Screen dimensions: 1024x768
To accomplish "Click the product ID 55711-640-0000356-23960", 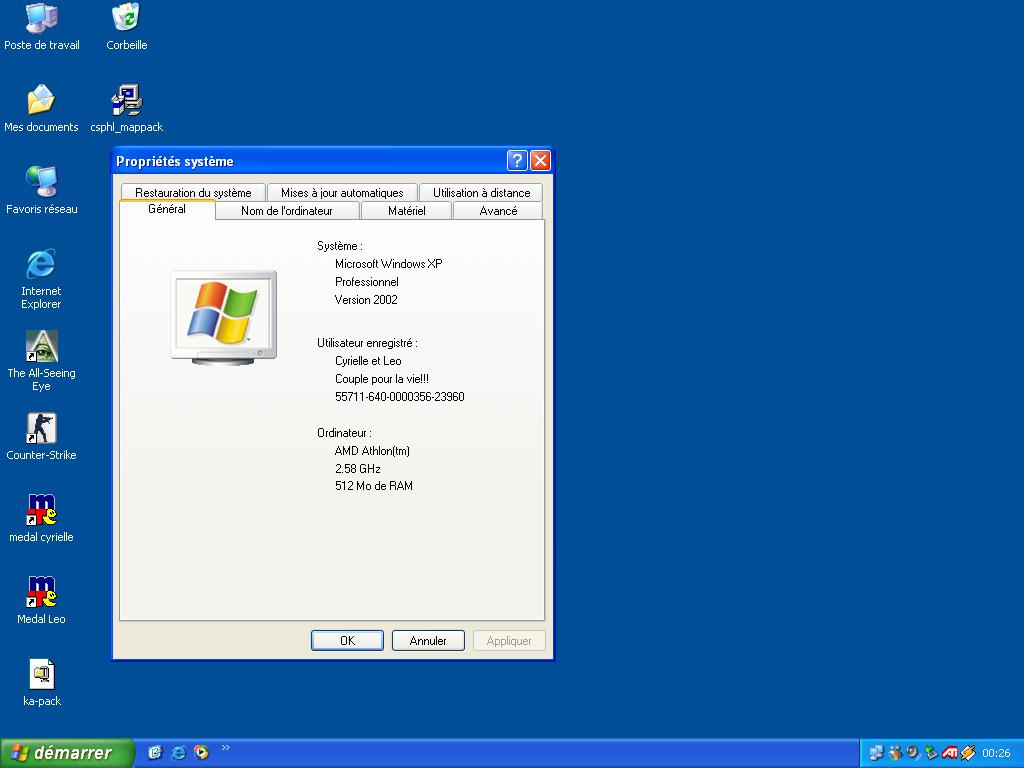I will (x=400, y=396).
